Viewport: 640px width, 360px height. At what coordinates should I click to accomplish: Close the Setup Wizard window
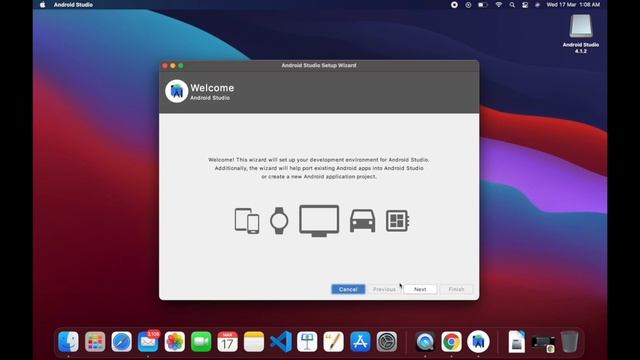pyautogui.click(x=165, y=66)
